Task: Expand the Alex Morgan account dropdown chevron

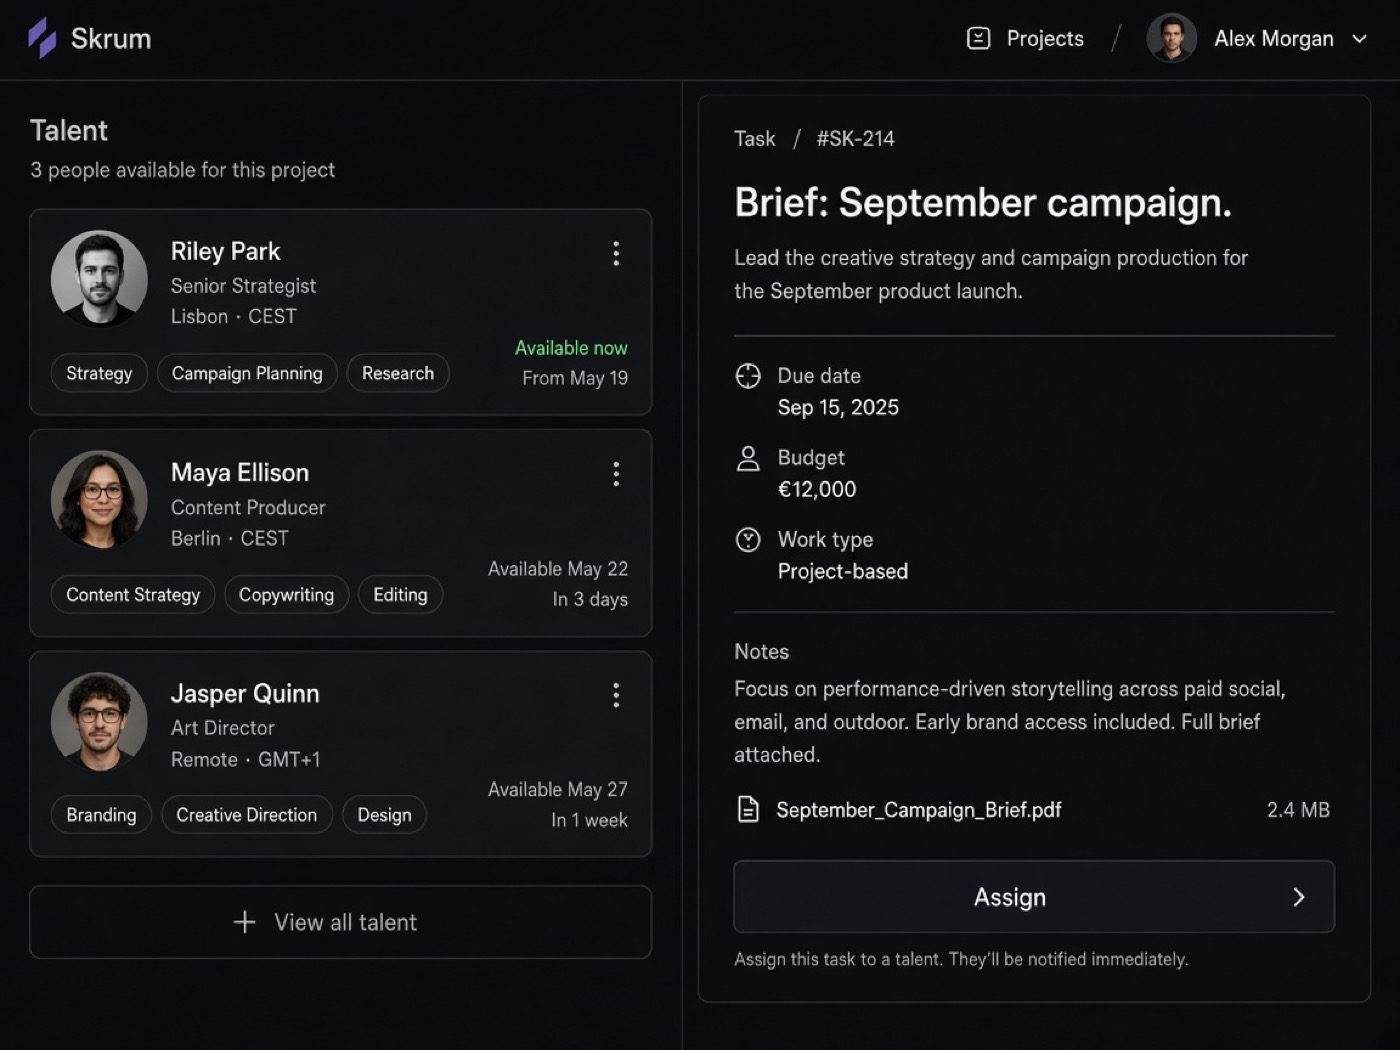Action: click(1359, 39)
